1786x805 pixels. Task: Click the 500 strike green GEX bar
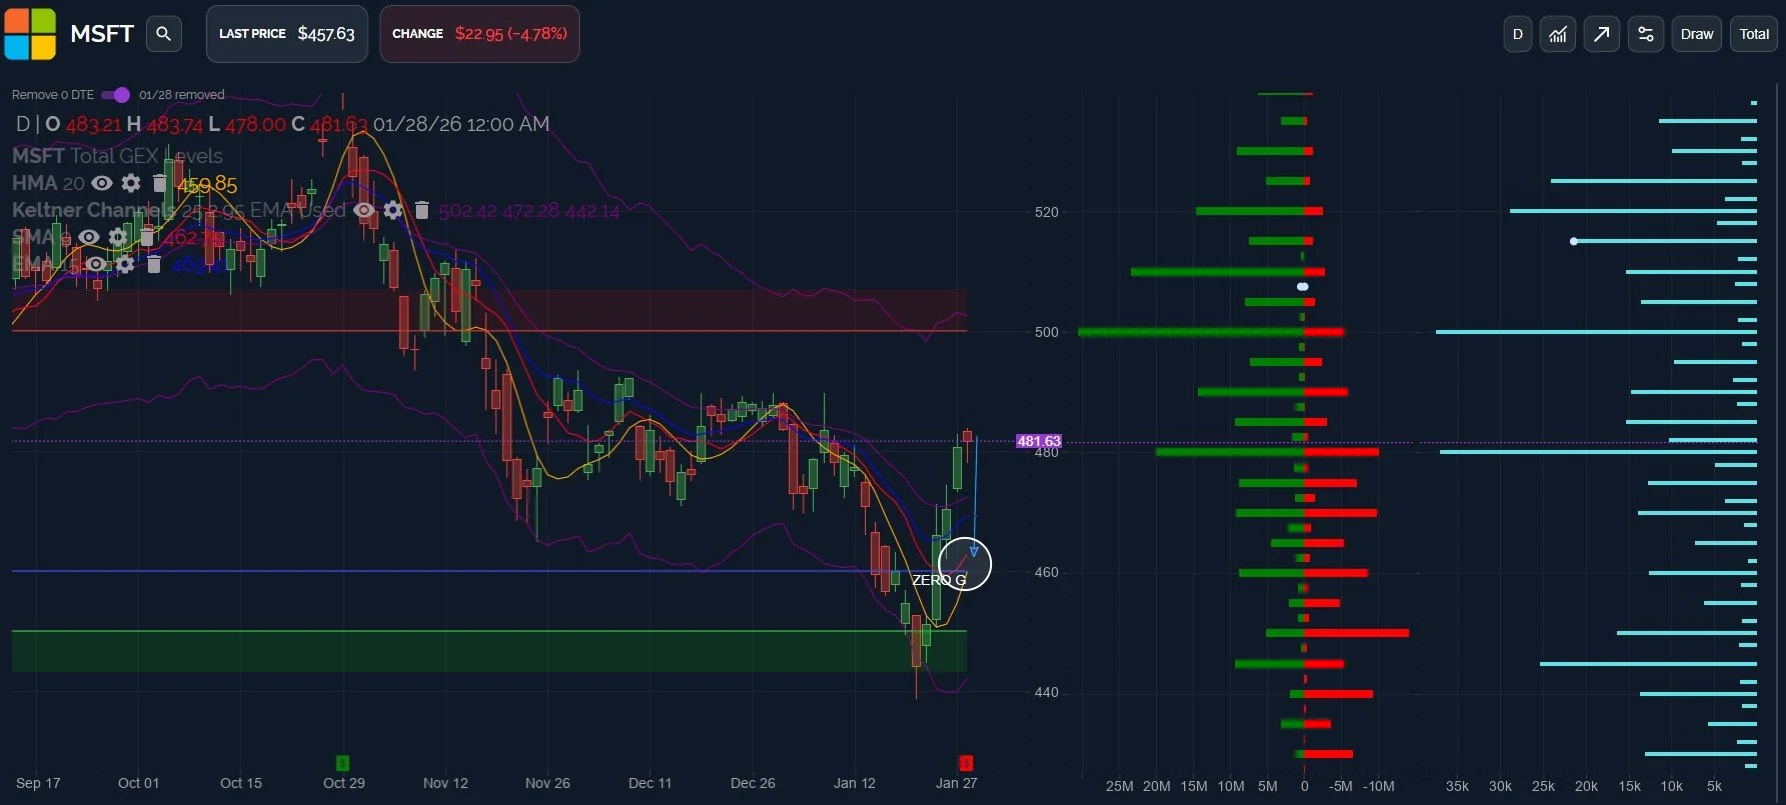click(1190, 332)
